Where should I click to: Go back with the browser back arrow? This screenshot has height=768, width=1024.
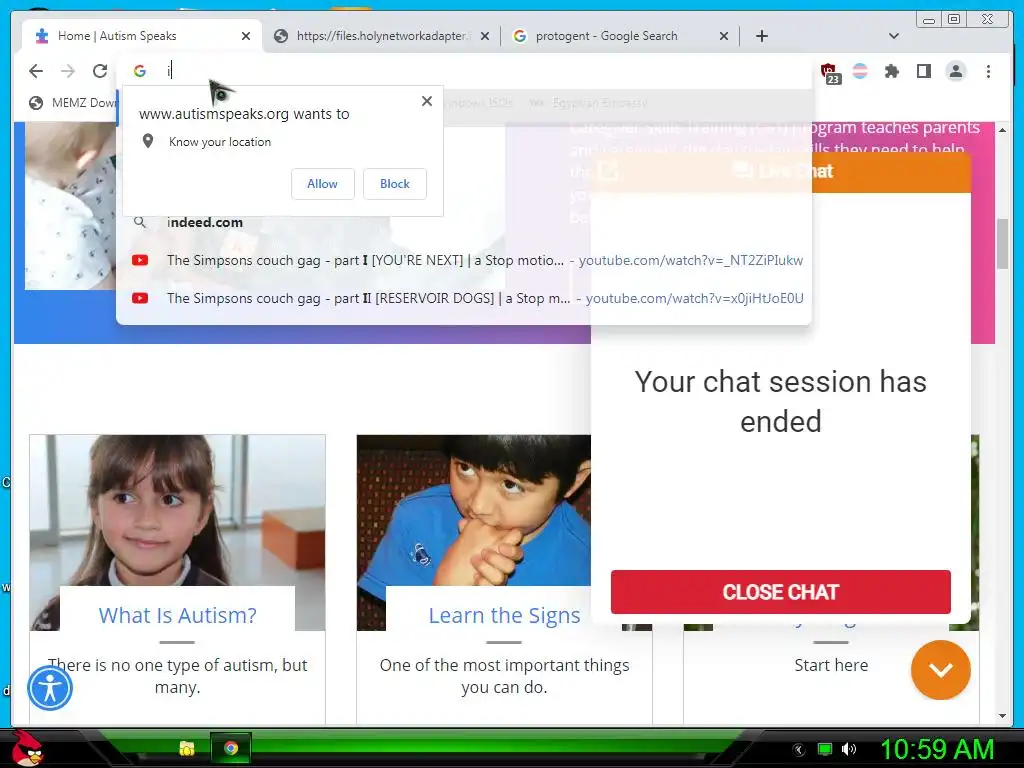[36, 71]
